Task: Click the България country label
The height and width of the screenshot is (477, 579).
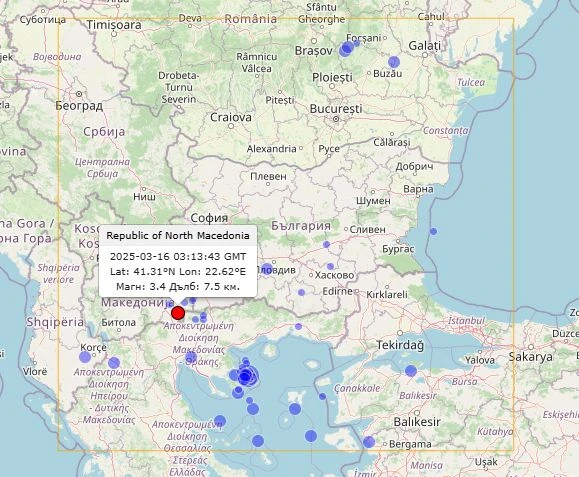Action: 301,226
